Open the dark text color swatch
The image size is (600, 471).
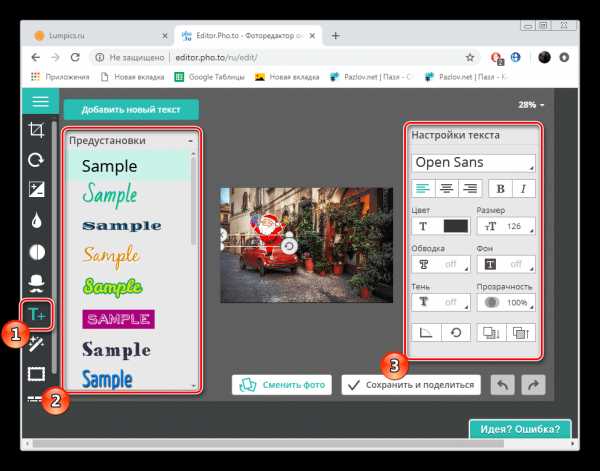(455, 226)
